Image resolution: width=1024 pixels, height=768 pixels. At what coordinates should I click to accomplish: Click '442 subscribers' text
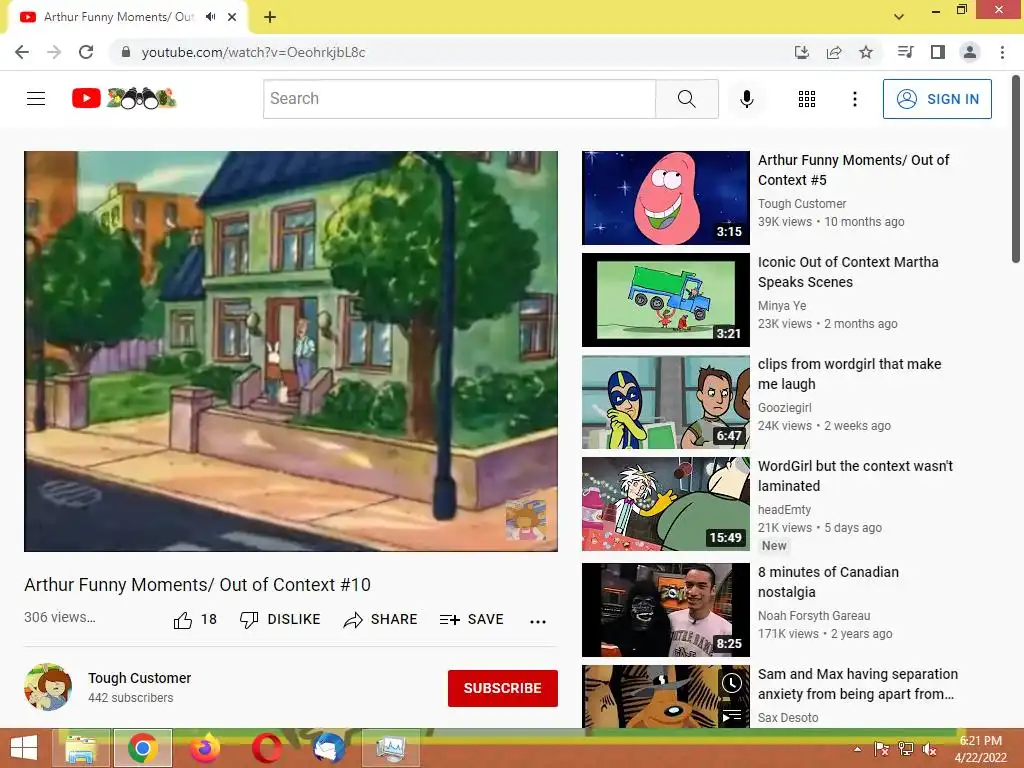[131, 697]
